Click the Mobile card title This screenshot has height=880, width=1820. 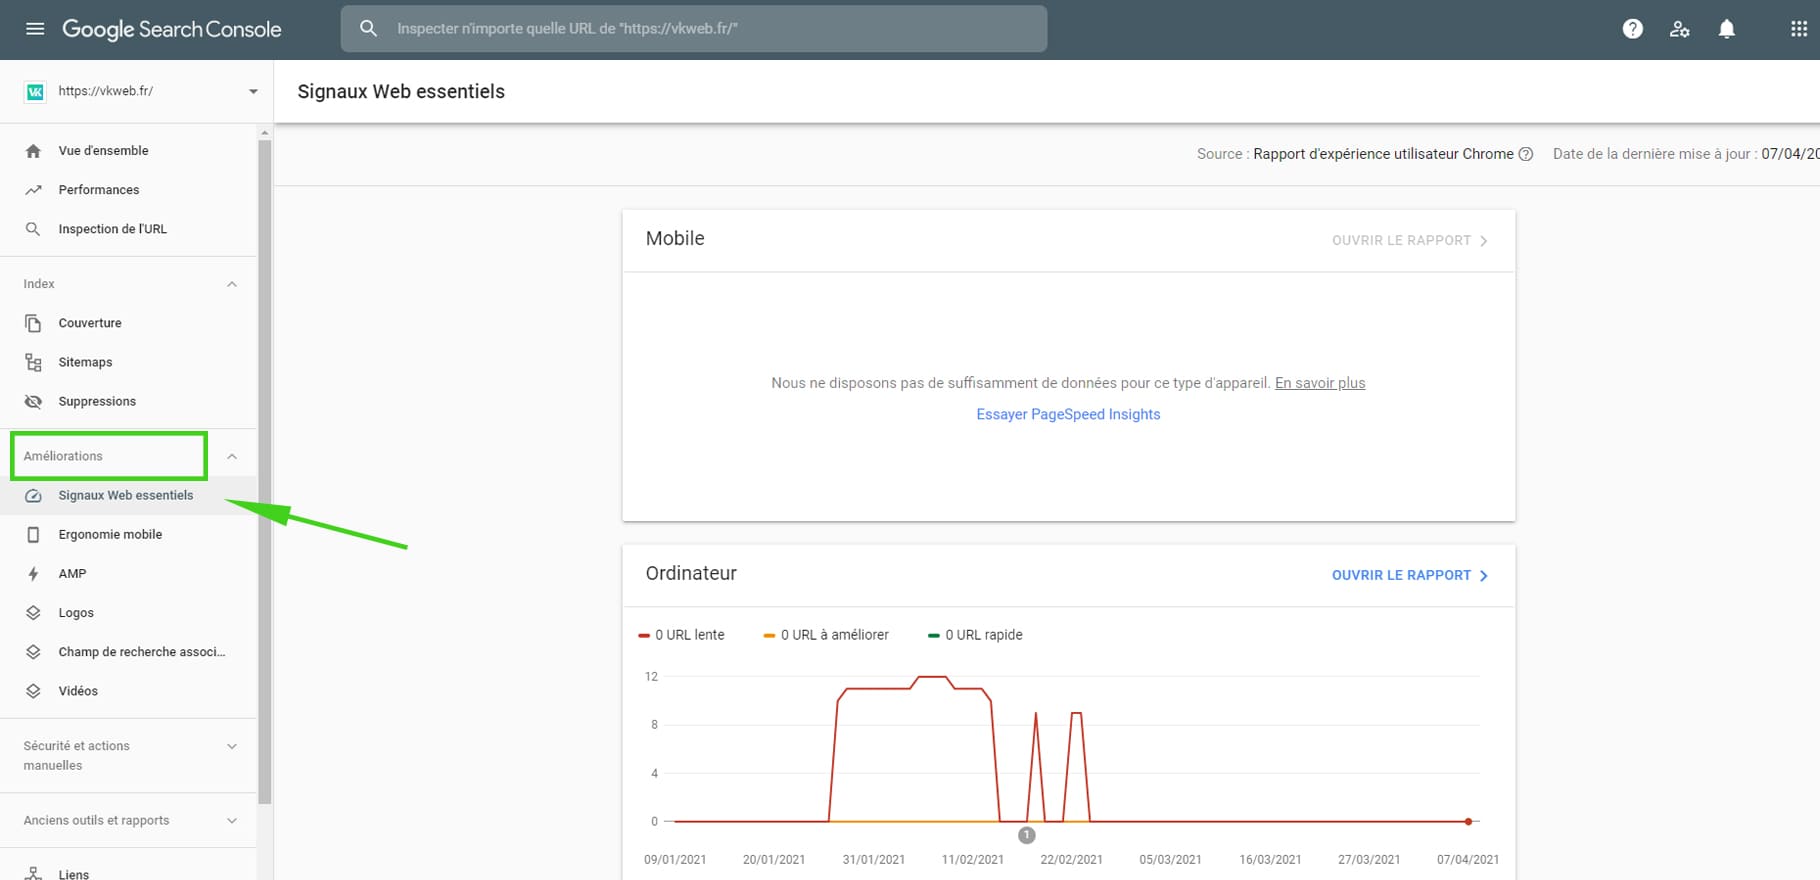pos(675,238)
